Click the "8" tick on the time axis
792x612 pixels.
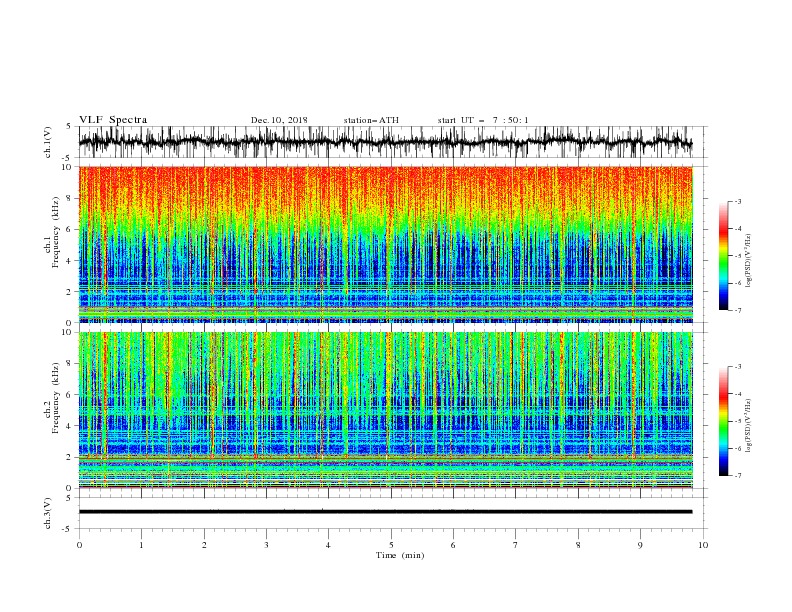click(x=578, y=545)
